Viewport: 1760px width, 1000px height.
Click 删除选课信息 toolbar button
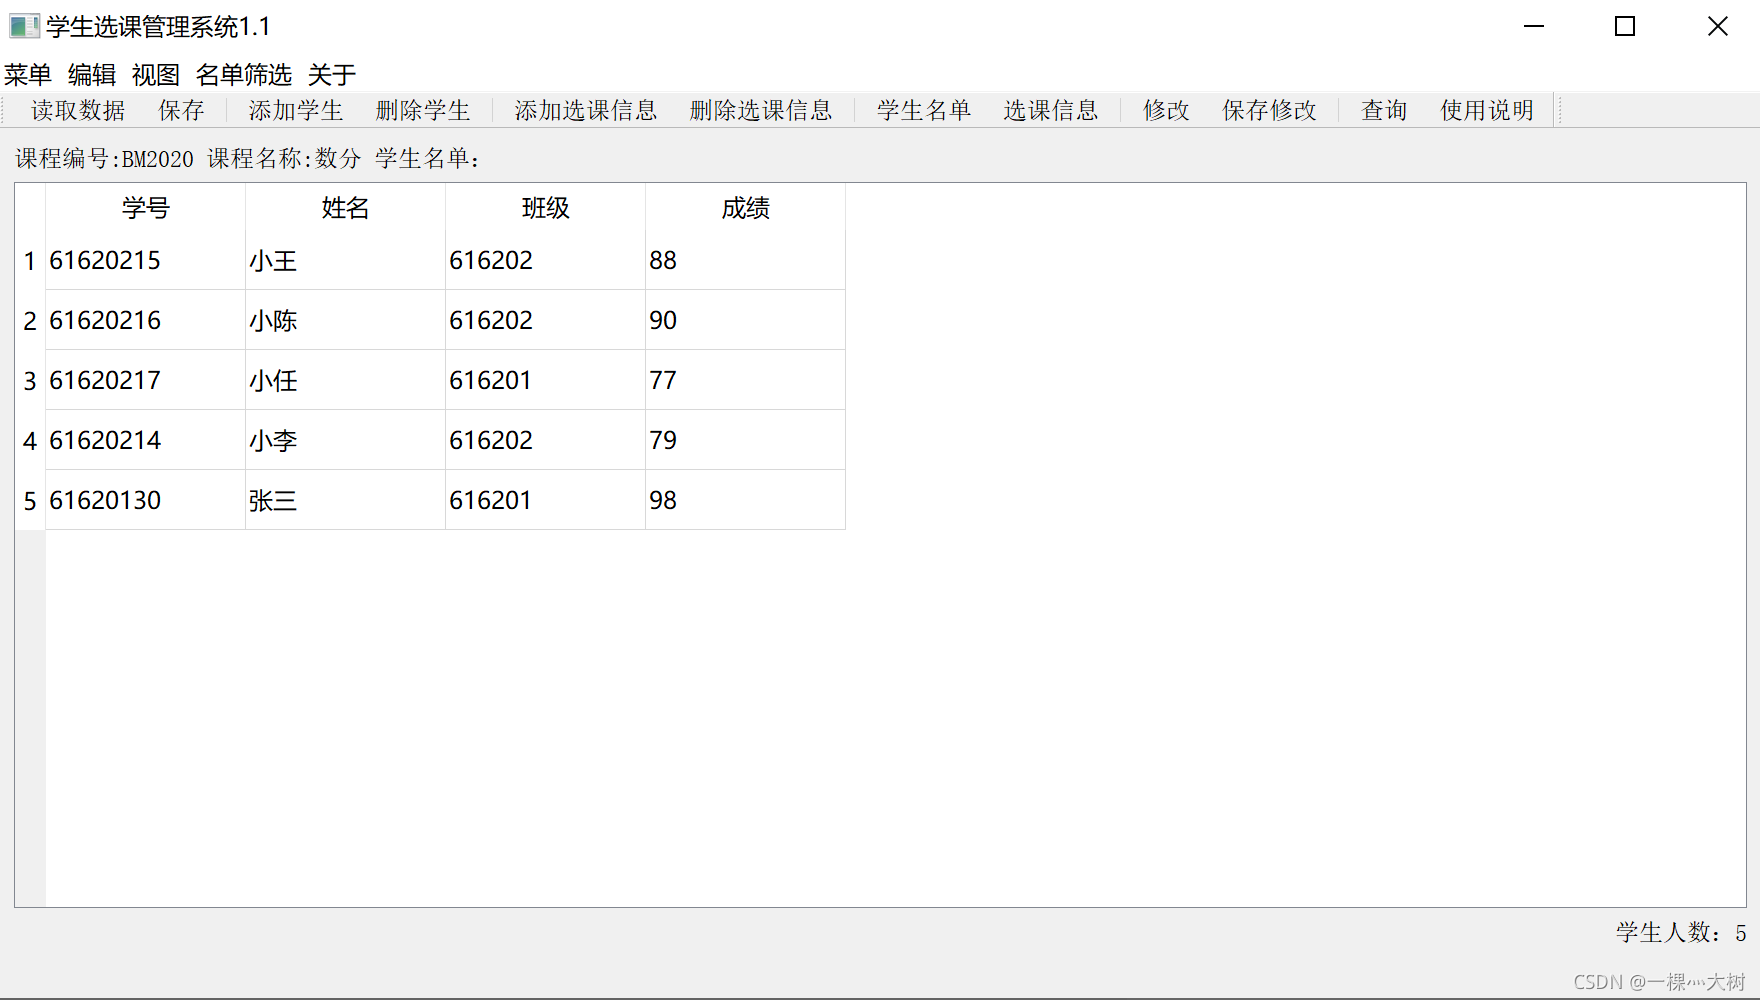pyautogui.click(x=761, y=110)
